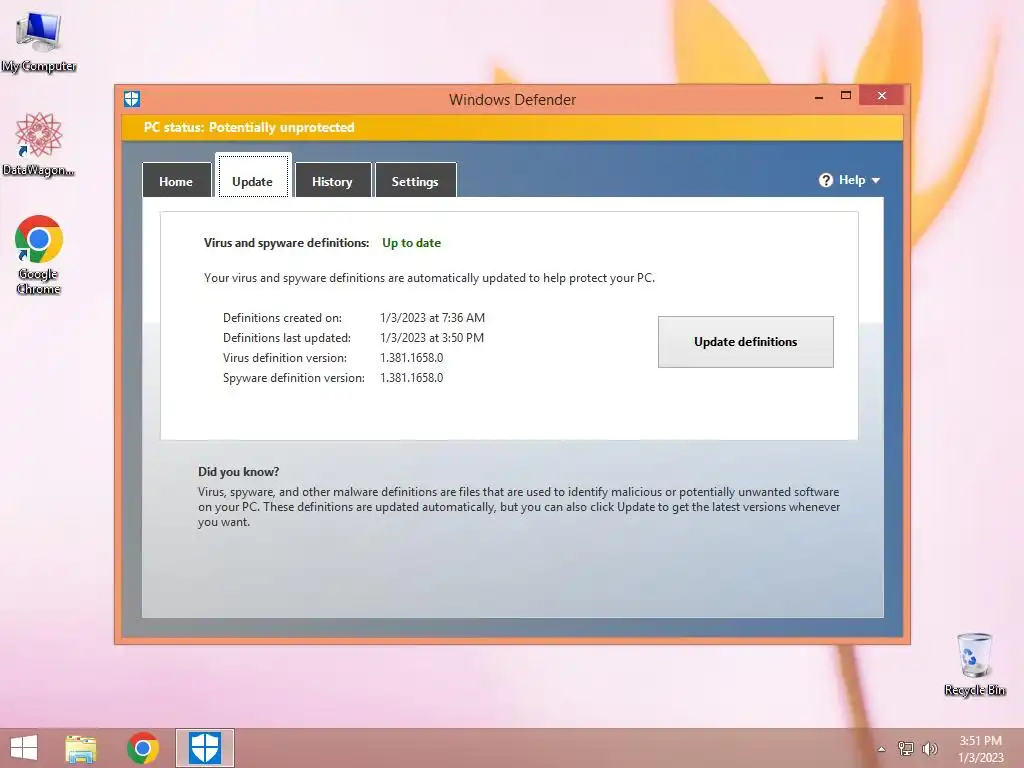Show hidden tray icons arrow

(x=882, y=749)
